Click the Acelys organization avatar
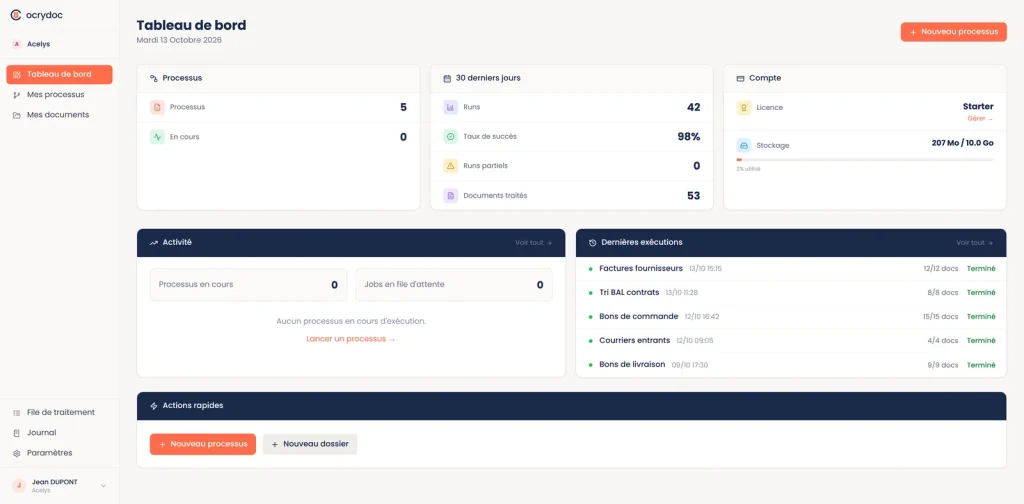Viewport: 1024px width, 504px height. (17, 44)
